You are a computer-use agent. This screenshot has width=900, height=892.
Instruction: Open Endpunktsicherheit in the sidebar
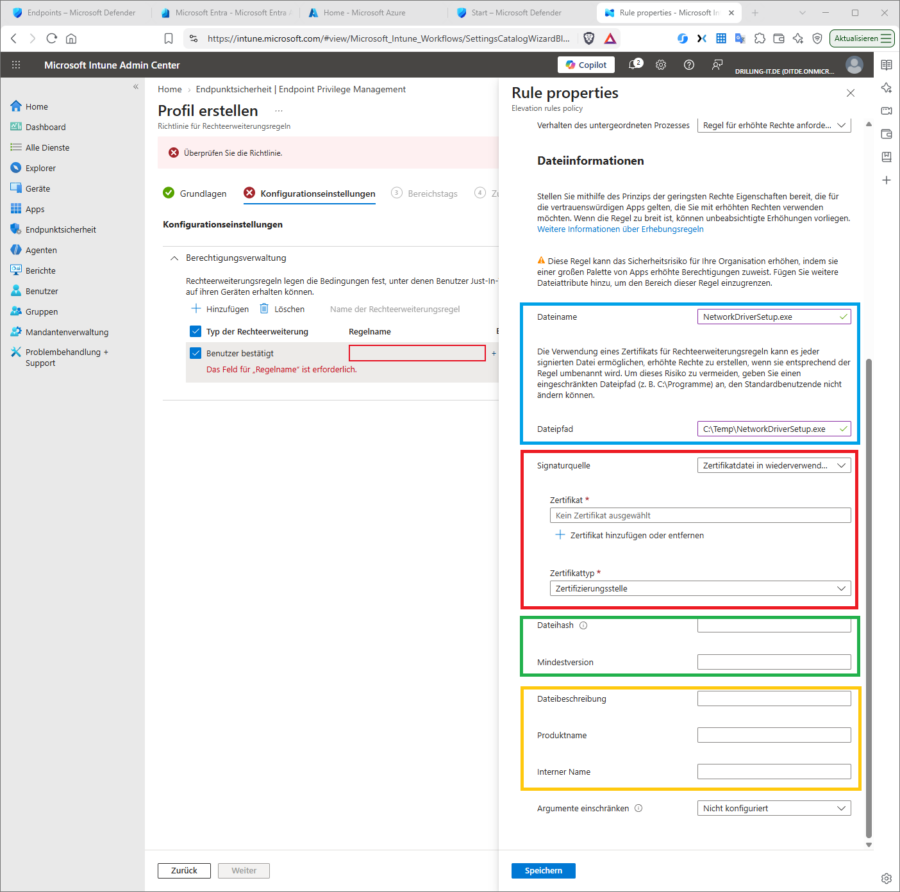pos(53,230)
